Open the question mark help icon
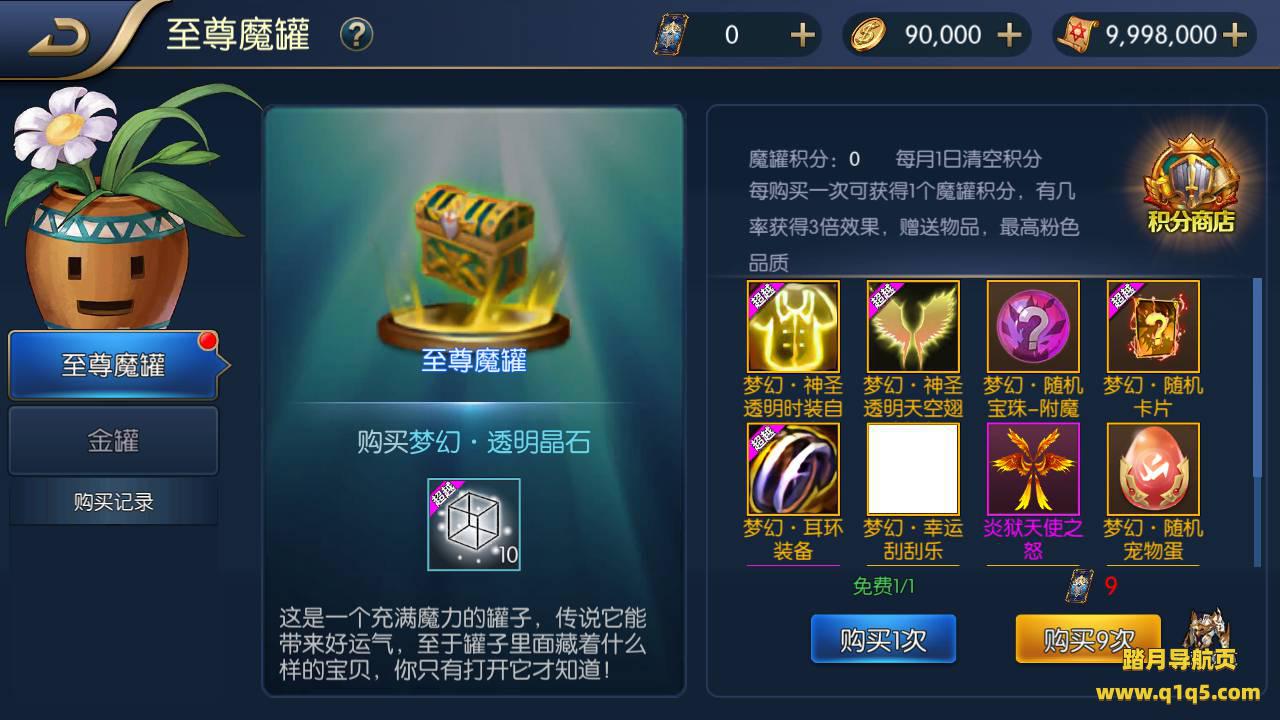The image size is (1280, 720). tap(356, 35)
